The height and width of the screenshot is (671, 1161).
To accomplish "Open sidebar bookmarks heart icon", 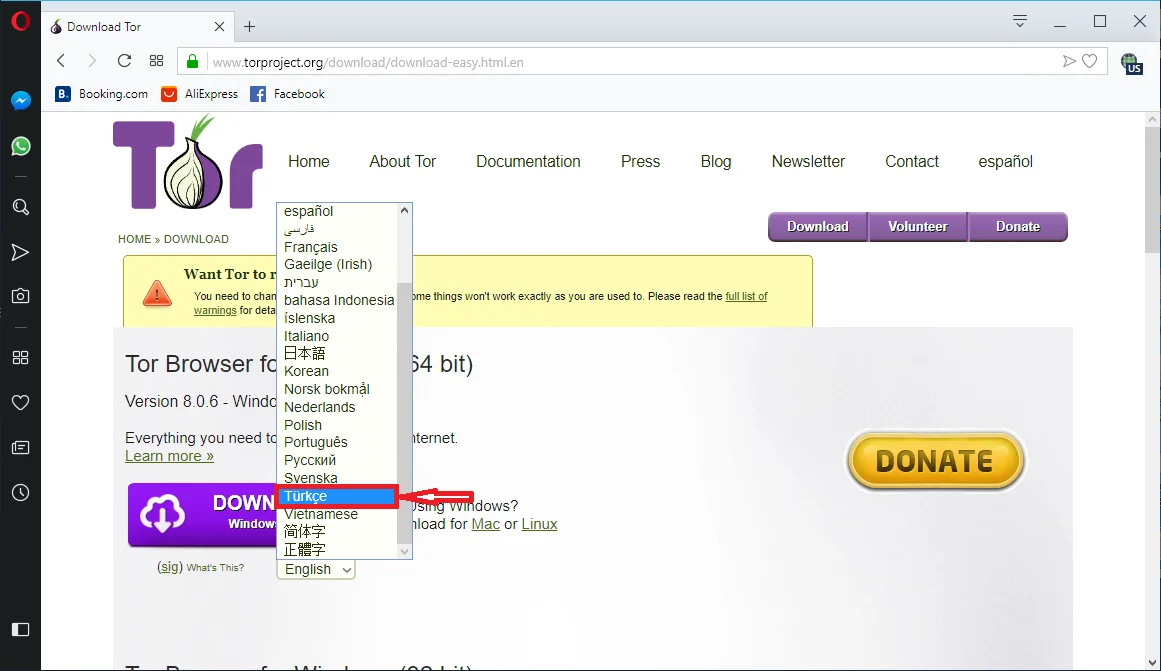I will (20, 402).
